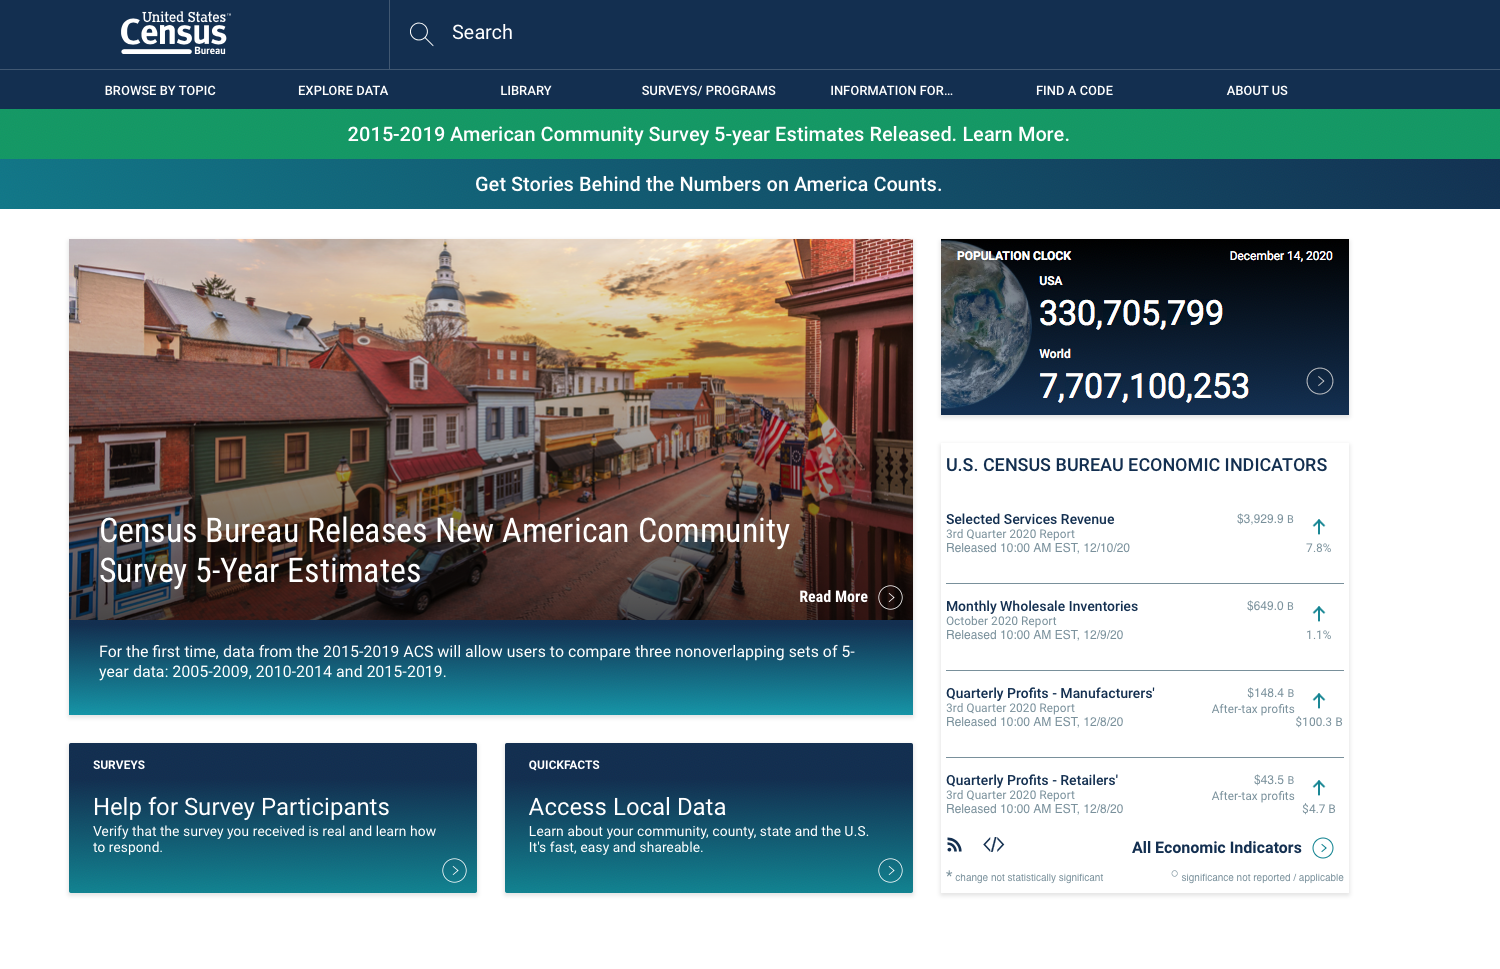Click up arrow for Quarterly Profits Retailers'
Viewport: 1500px width, 969px height.
pos(1319,787)
